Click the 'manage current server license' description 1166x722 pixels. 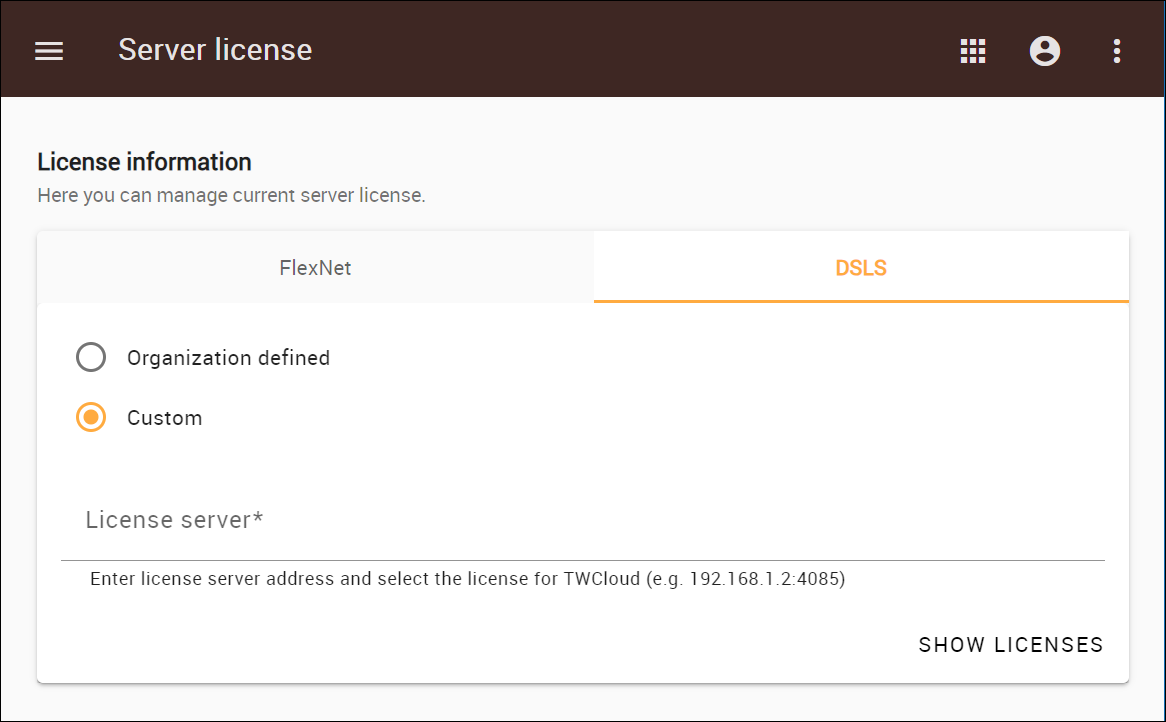click(231, 195)
